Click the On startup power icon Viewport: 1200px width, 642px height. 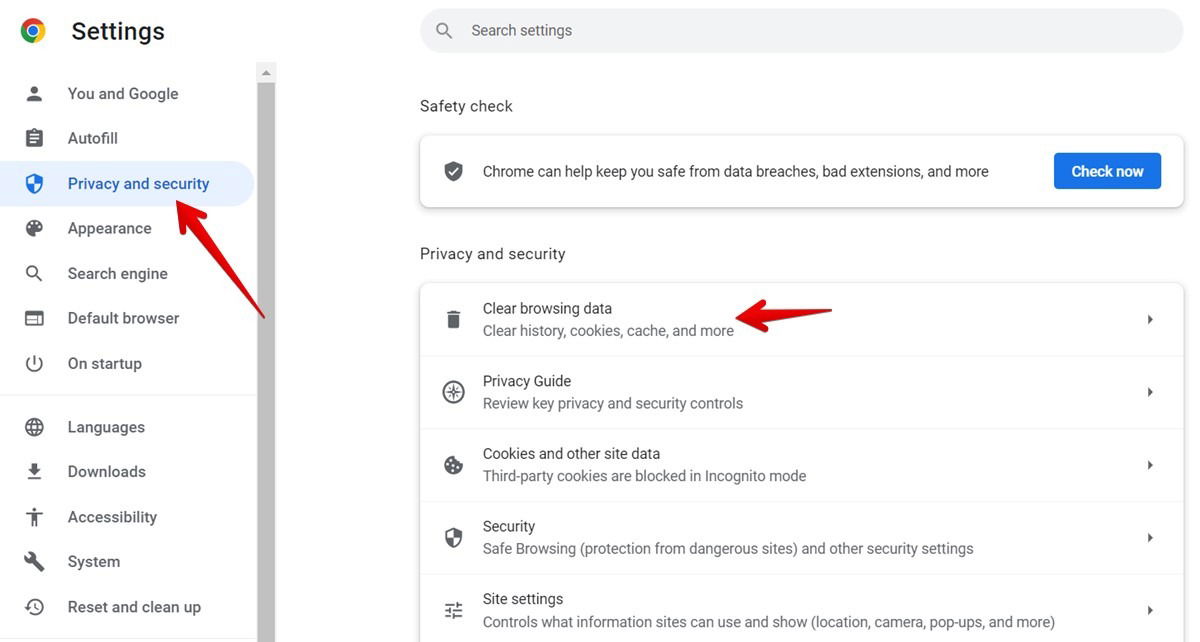[x=34, y=363]
